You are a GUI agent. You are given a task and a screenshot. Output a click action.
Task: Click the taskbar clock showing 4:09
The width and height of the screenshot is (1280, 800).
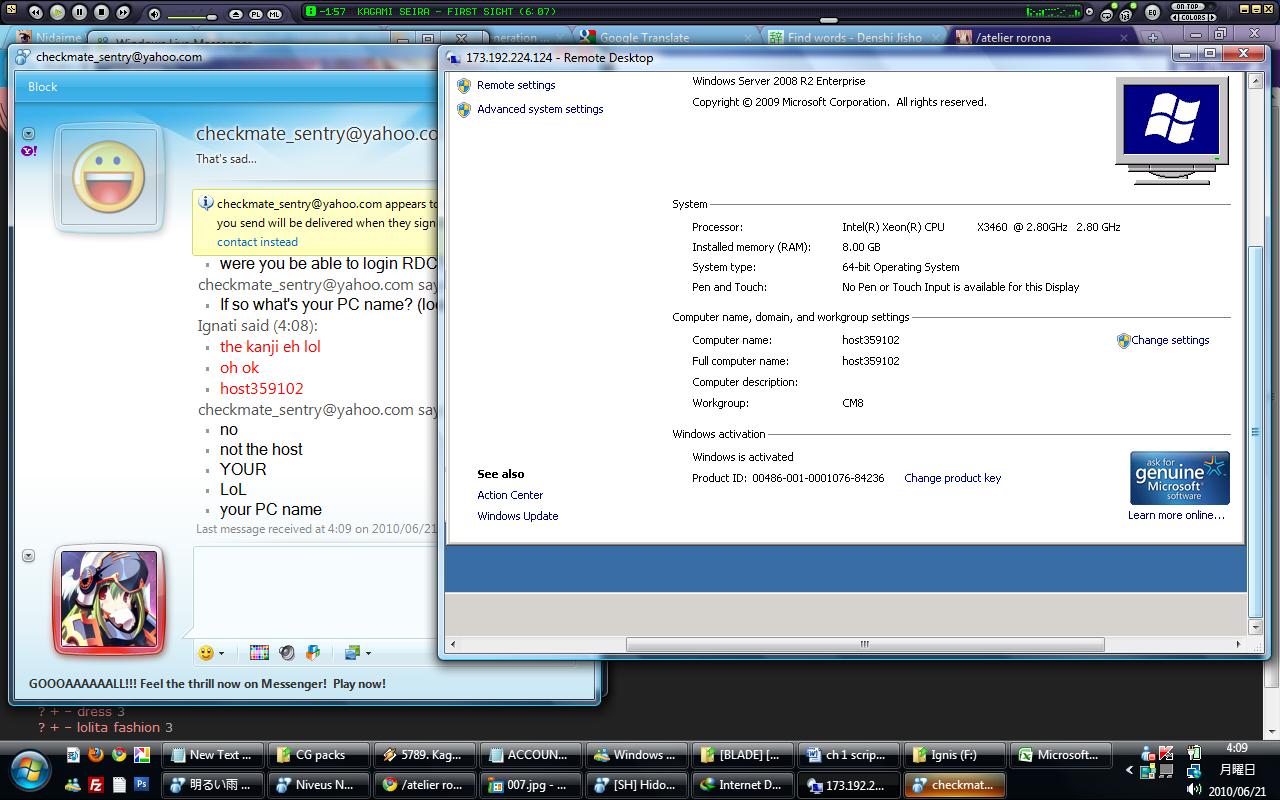[x=1235, y=748]
